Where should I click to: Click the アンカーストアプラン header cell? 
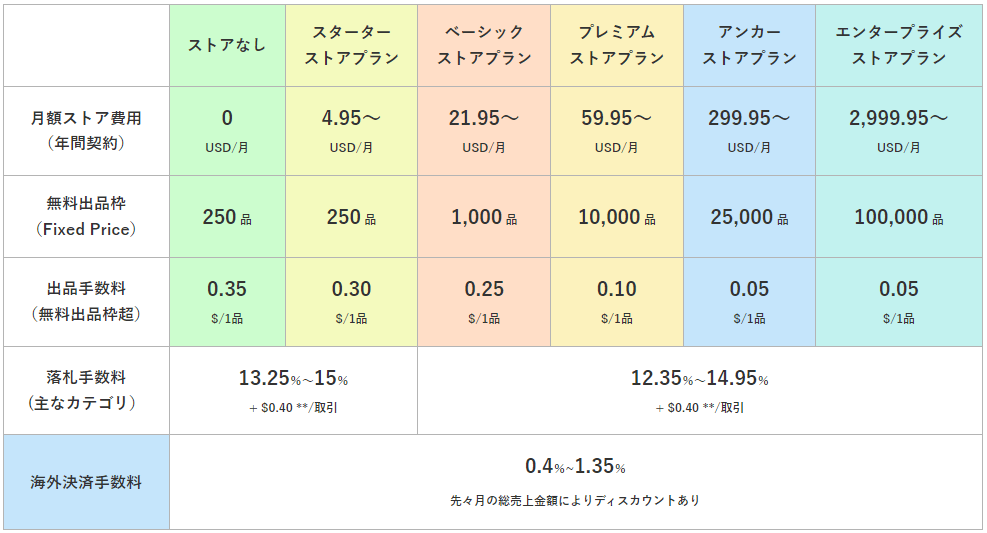click(749, 45)
